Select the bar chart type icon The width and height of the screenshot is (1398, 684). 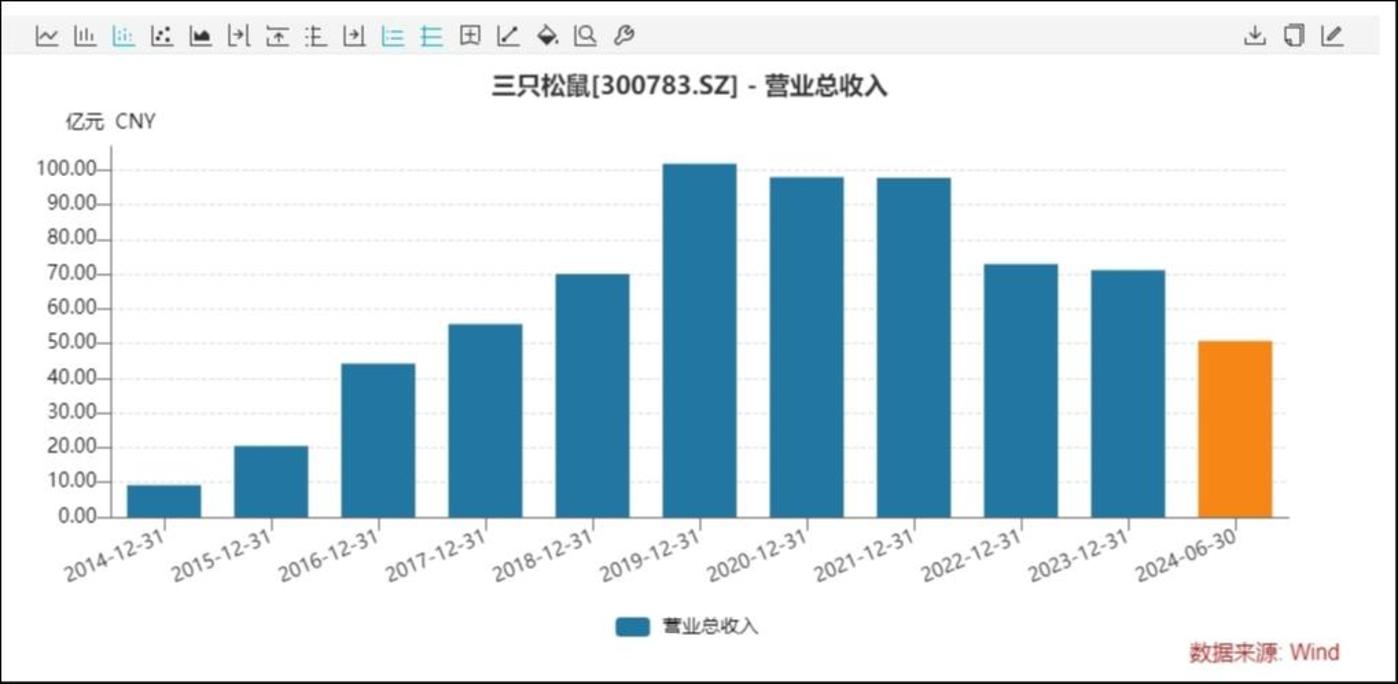86,36
